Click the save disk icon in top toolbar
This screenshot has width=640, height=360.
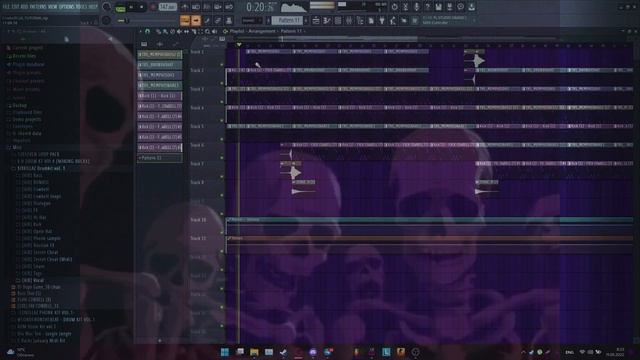click(x=438, y=7)
